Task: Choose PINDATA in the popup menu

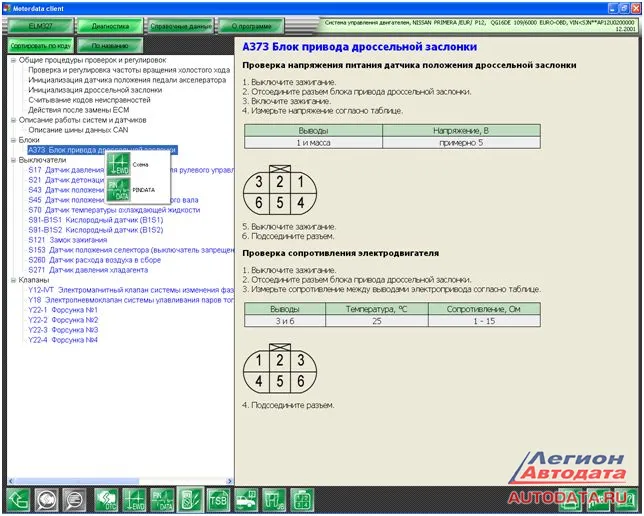Action: [144, 190]
